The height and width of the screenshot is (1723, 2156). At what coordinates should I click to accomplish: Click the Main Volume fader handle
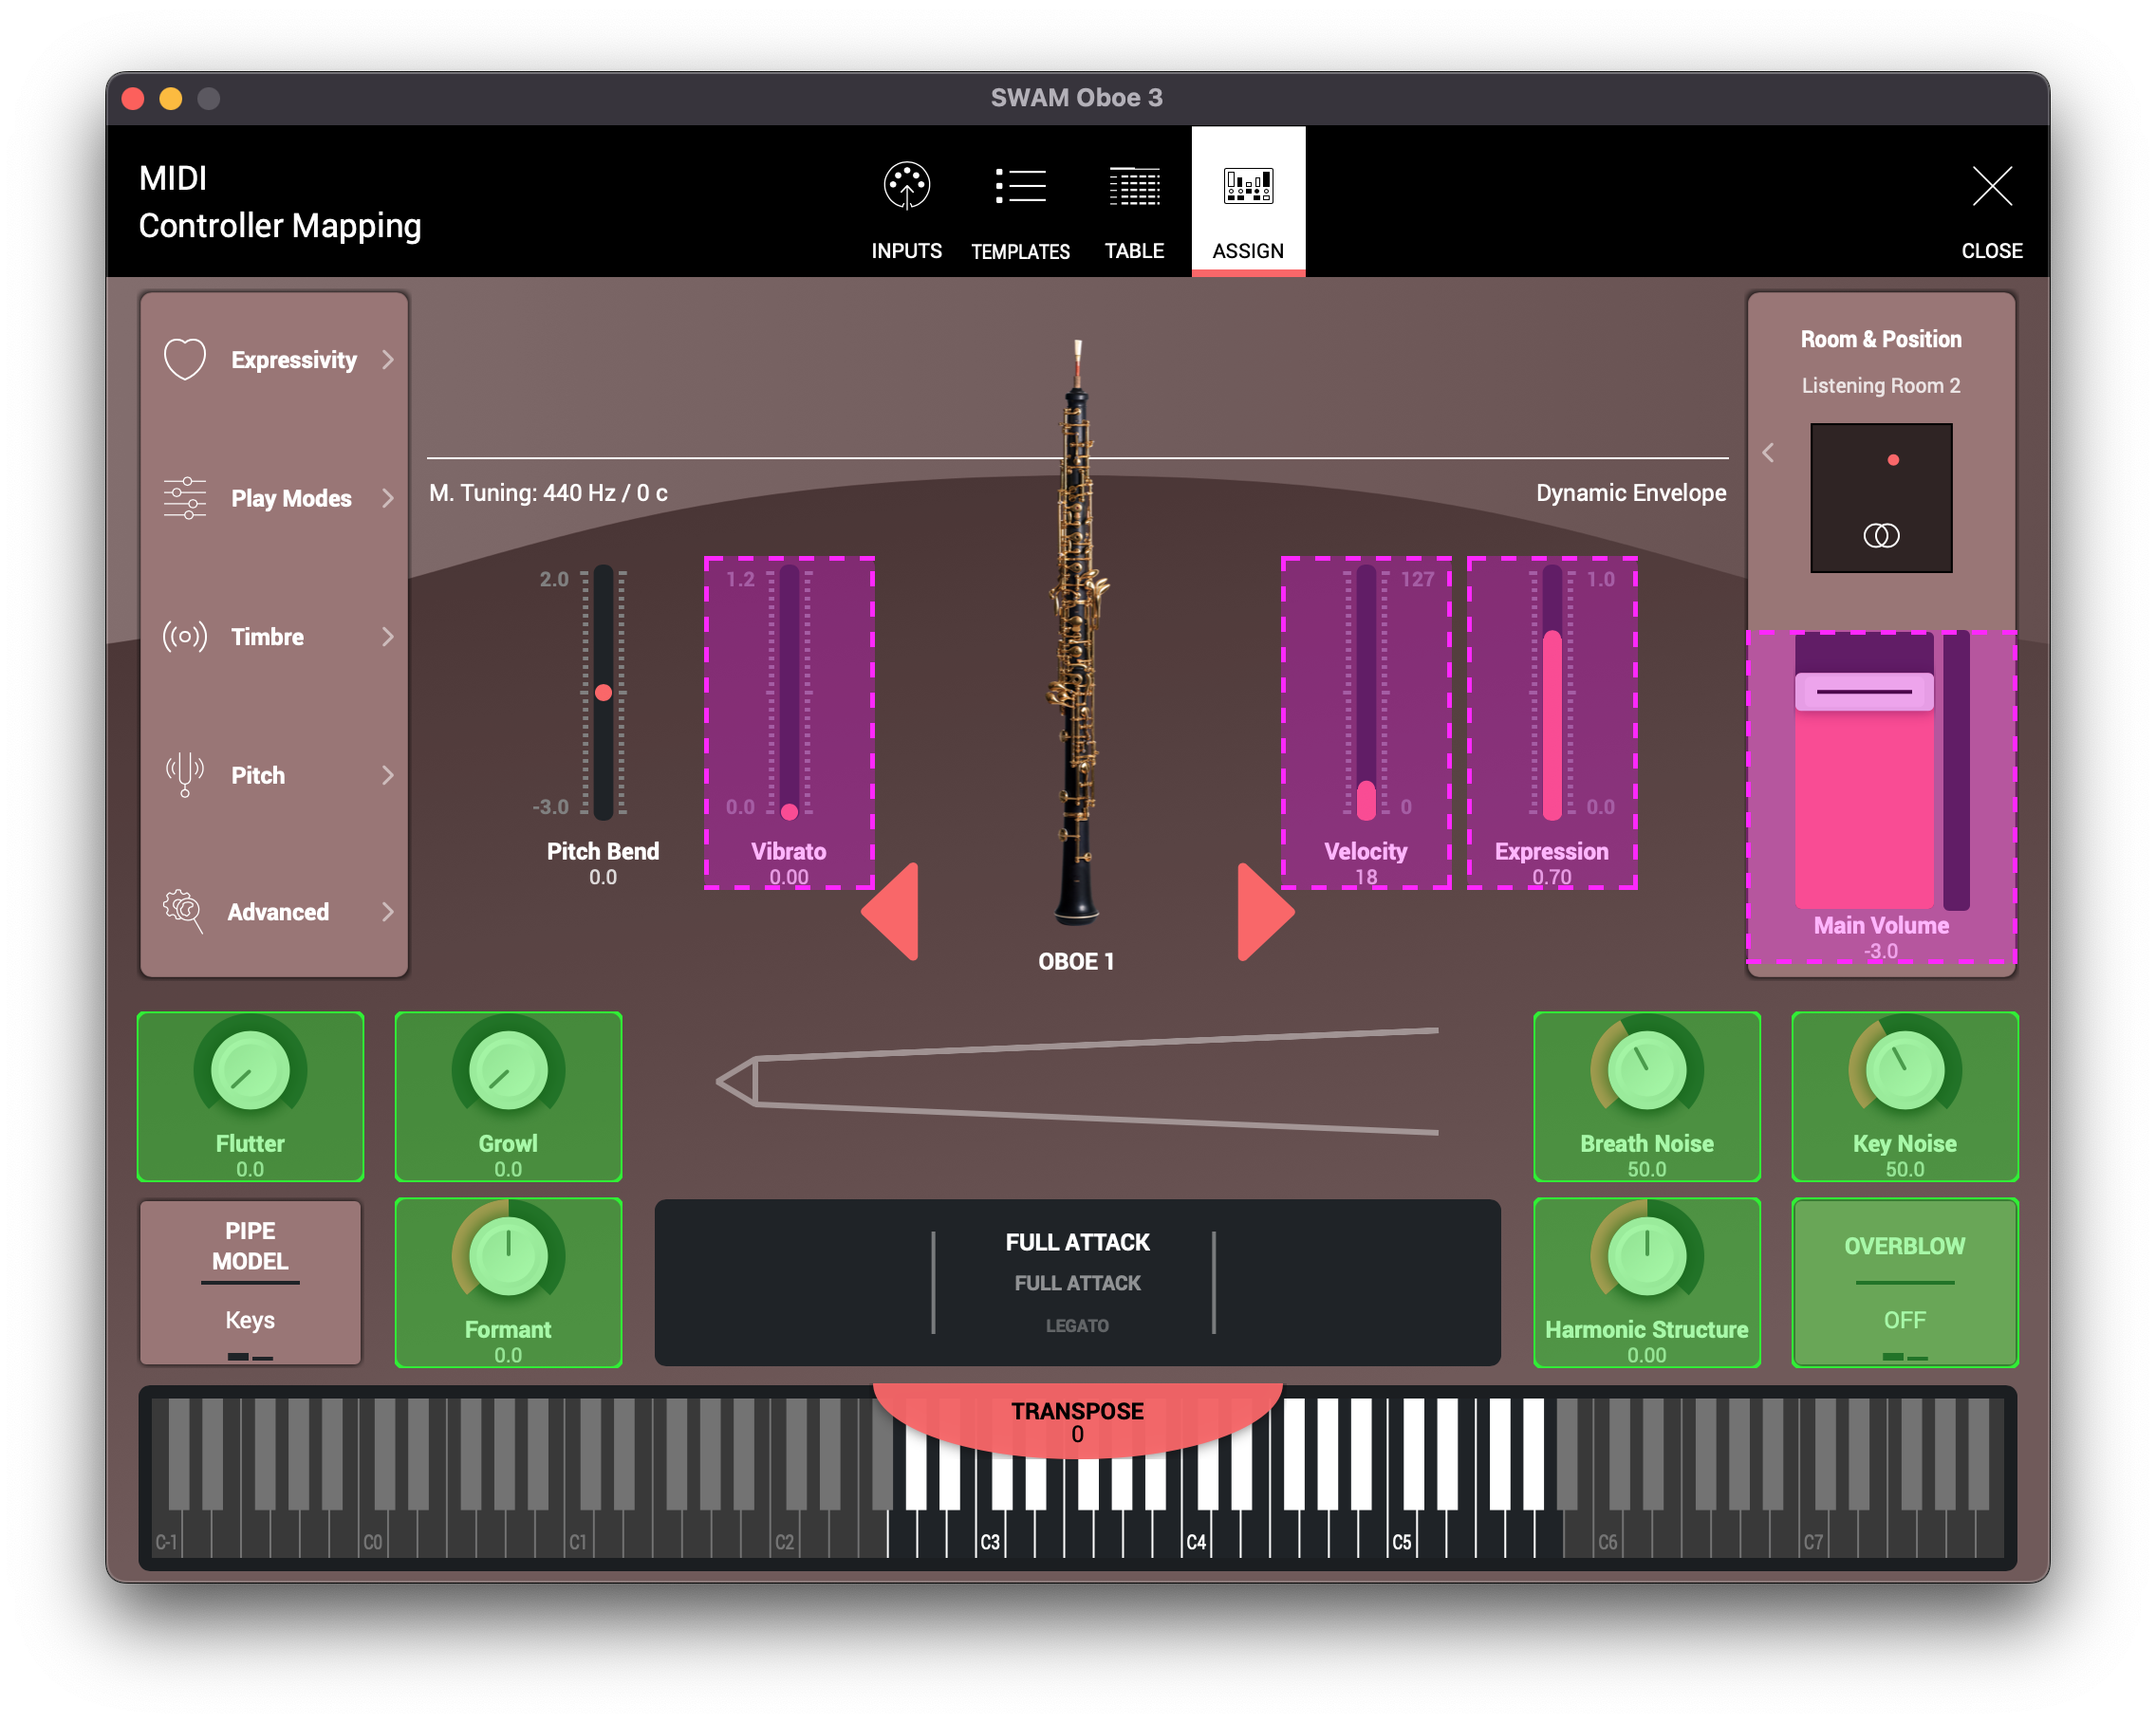1863,692
